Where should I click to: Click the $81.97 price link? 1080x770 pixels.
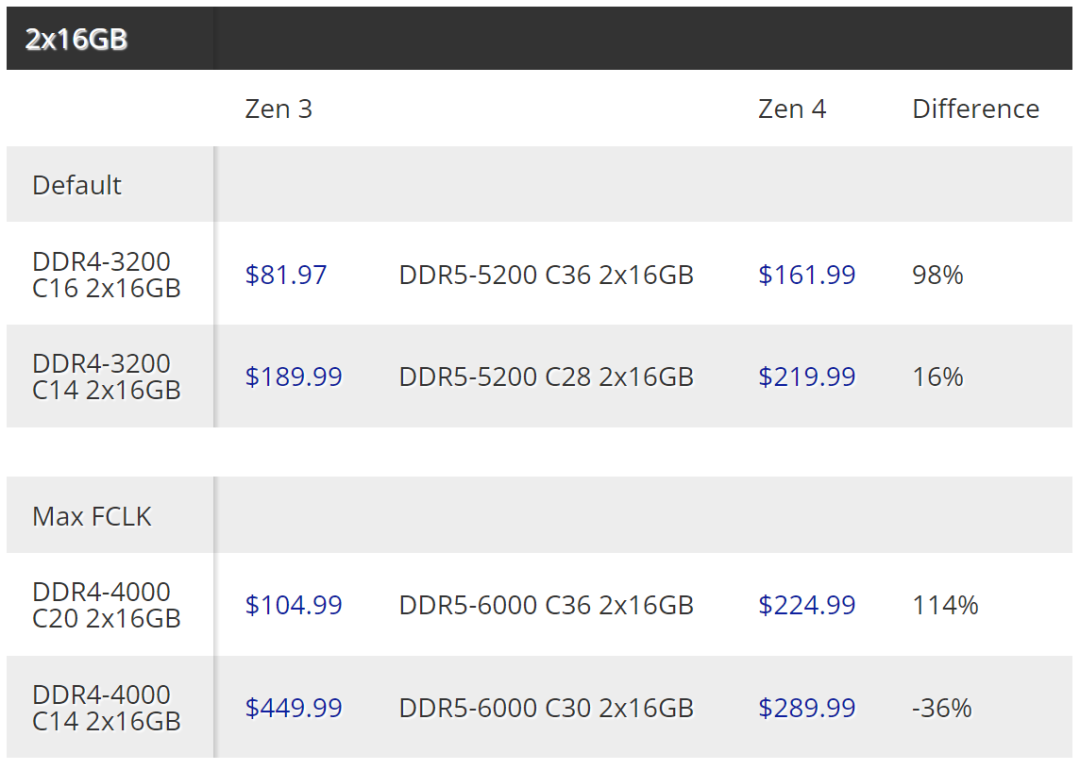click(x=286, y=275)
